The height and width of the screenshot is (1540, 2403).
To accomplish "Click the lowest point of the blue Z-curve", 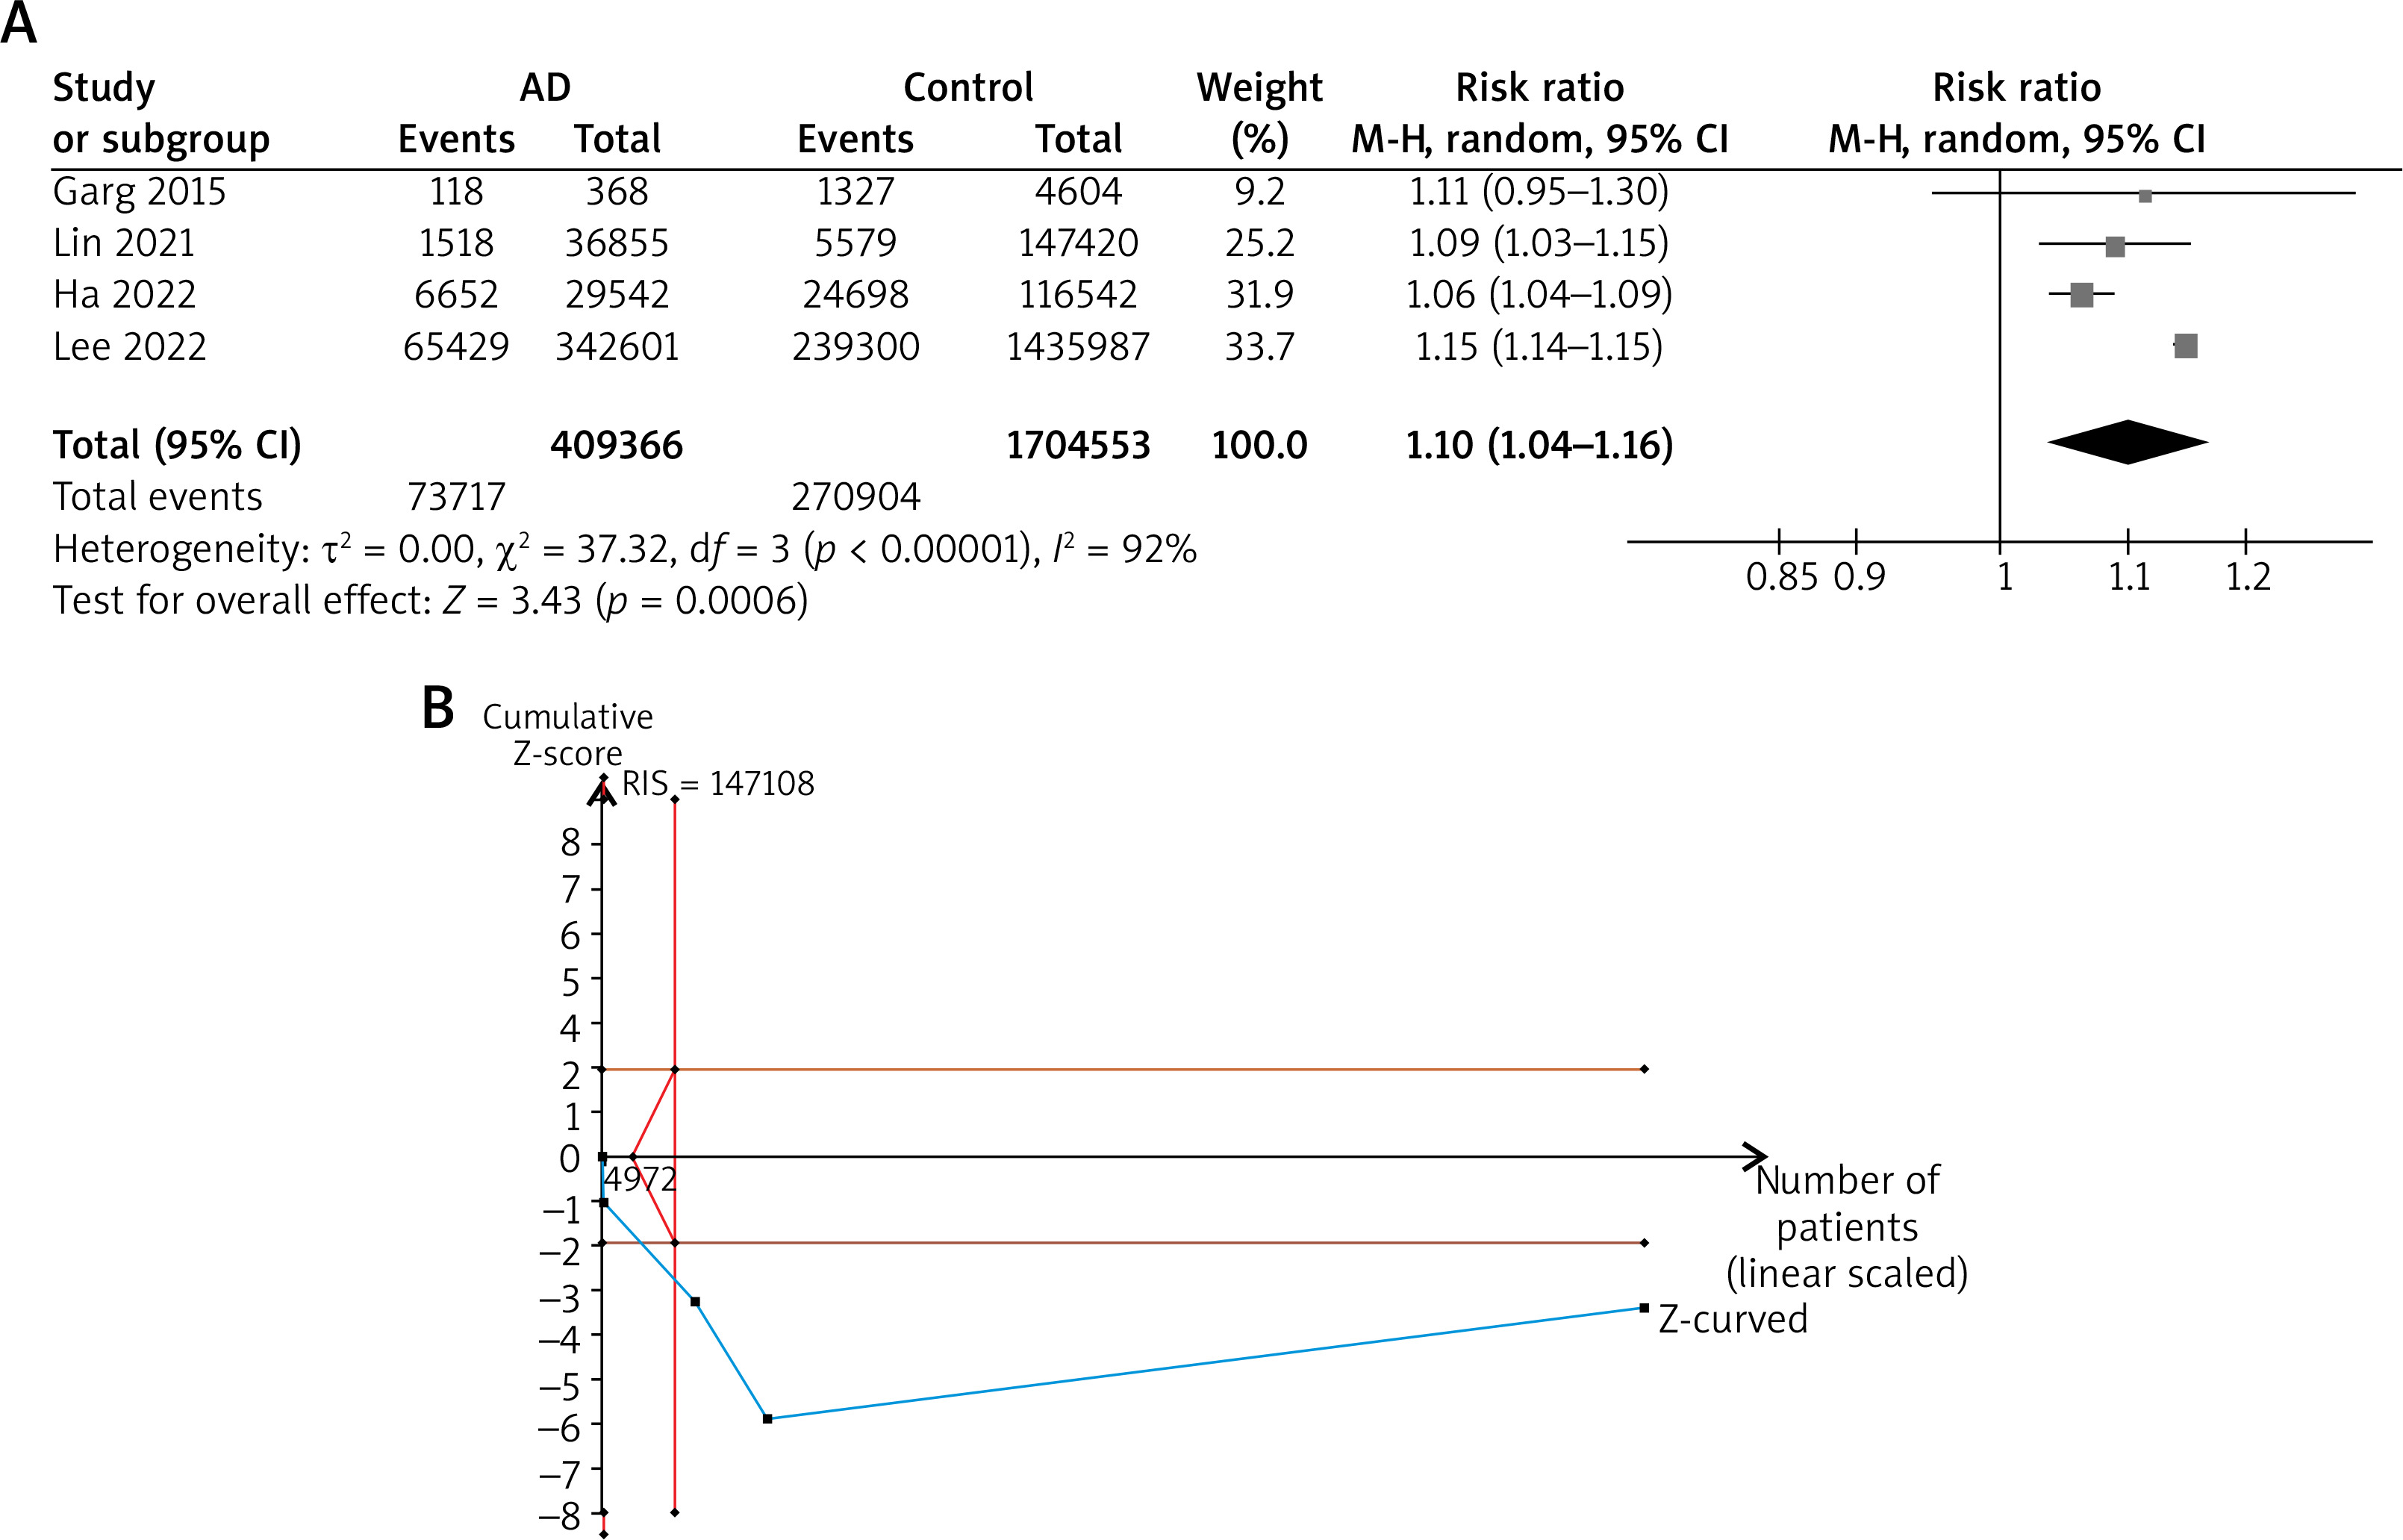I will (767, 1418).
